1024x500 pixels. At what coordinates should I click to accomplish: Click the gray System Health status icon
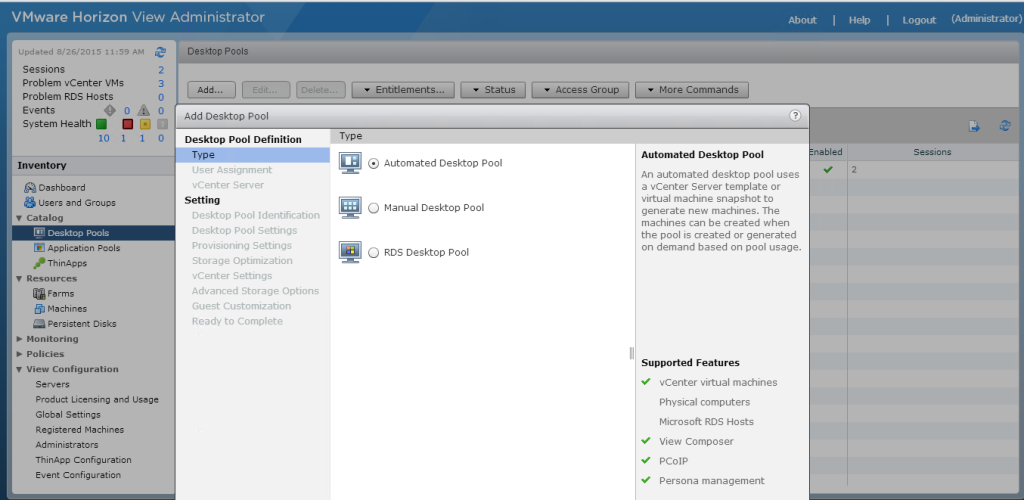tap(162, 124)
